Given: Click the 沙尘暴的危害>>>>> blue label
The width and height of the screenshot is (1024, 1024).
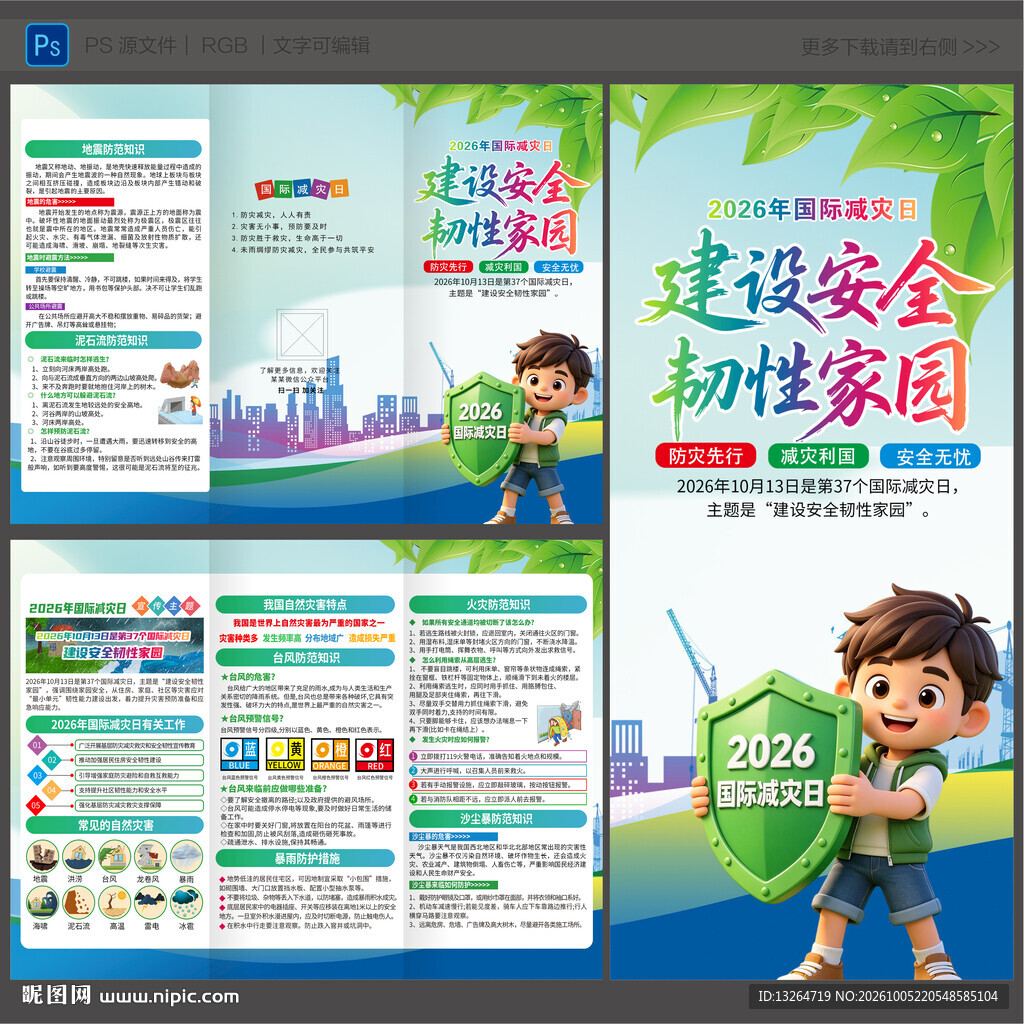Looking at the screenshot, I should (453, 837).
